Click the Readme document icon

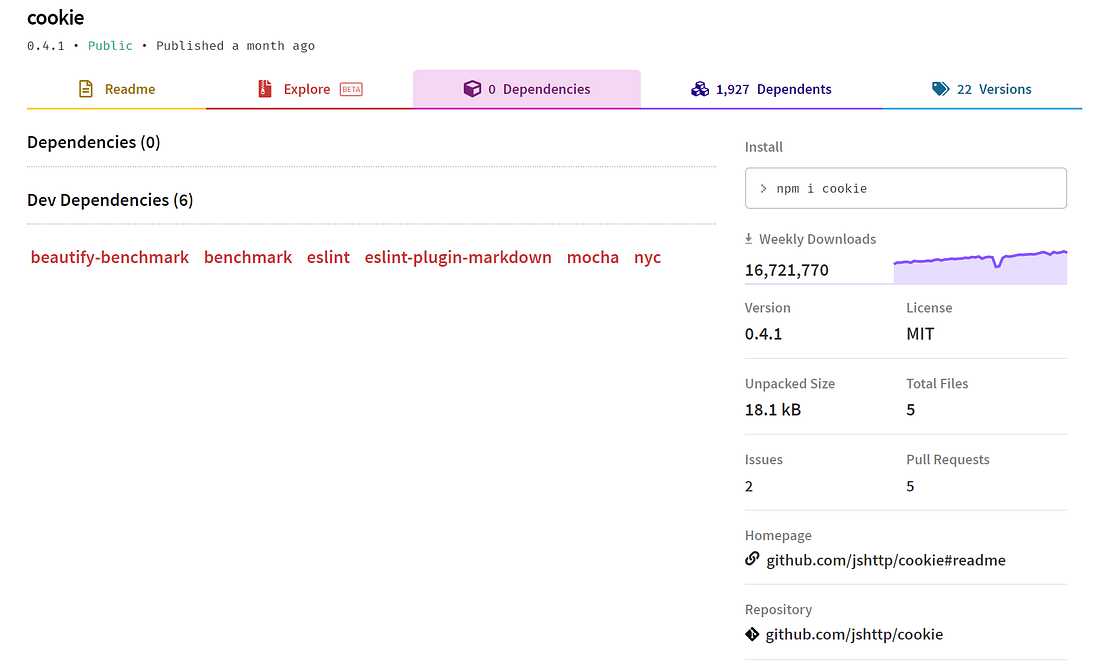point(84,89)
